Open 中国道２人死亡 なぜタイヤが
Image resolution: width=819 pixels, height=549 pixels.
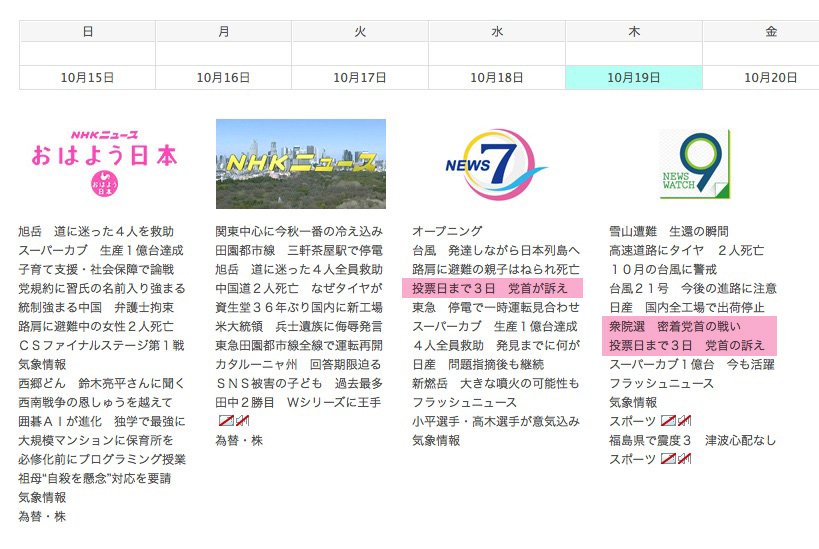point(299,288)
